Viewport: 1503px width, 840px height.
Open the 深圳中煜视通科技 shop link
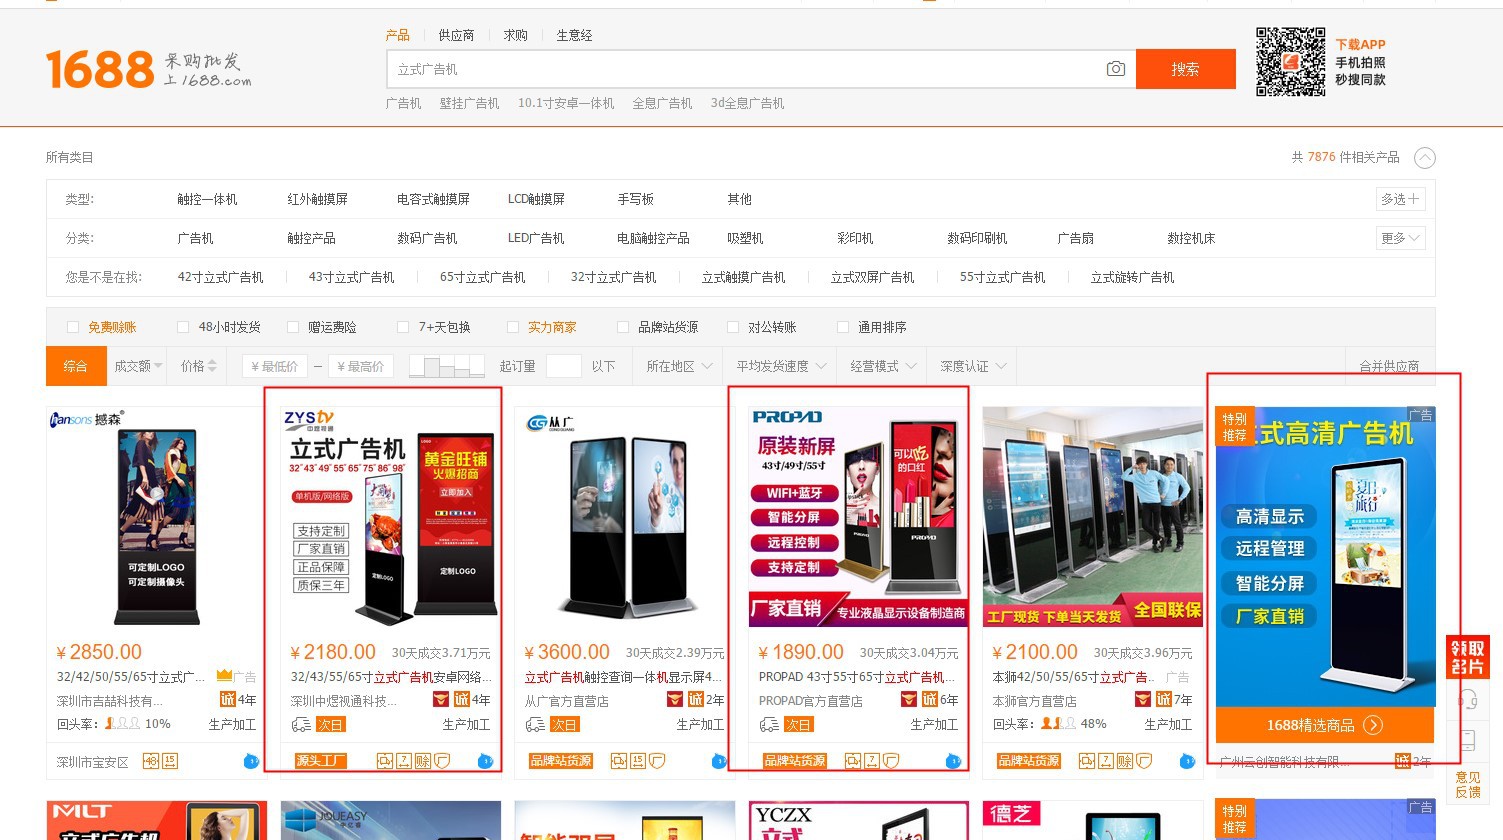pyautogui.click(x=343, y=700)
